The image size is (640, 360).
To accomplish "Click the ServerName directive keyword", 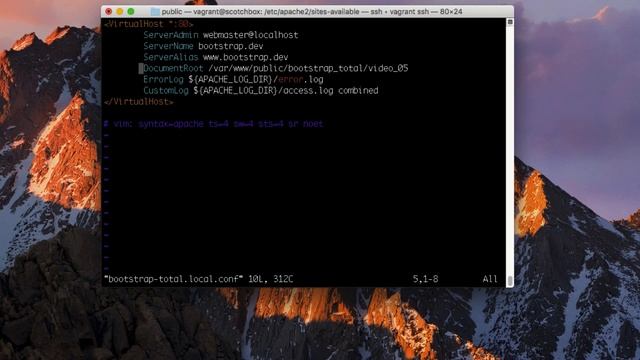I will click(x=168, y=46).
